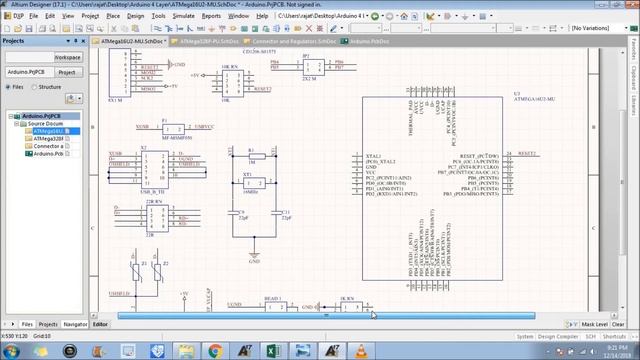Open the No Variations dropdown
Screen dimensions: 640x360
[626, 28]
